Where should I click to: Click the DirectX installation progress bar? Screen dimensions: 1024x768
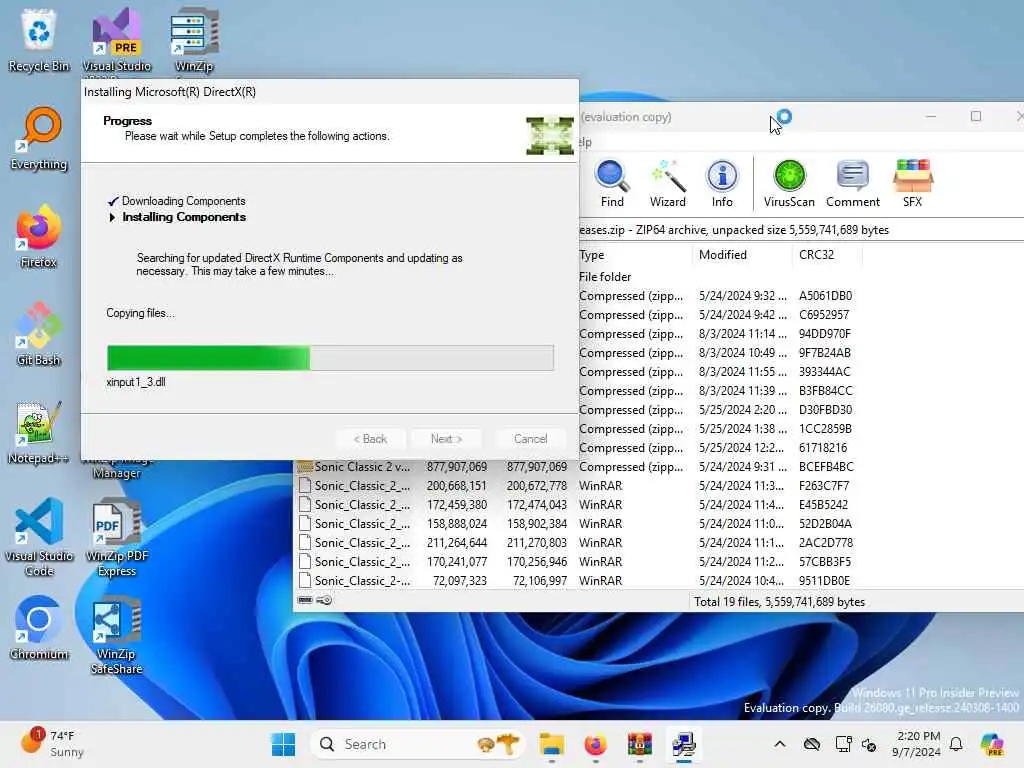point(330,358)
